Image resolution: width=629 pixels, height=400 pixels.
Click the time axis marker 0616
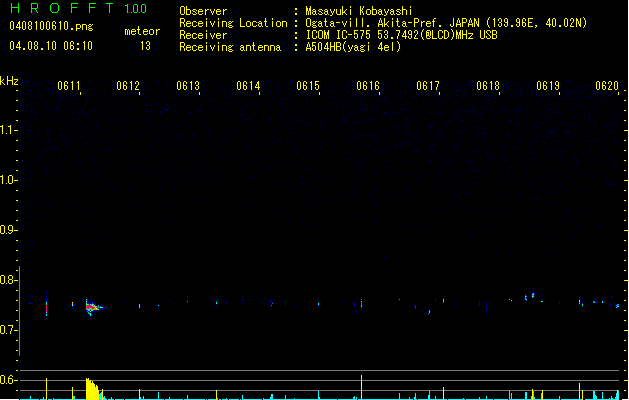(368, 85)
